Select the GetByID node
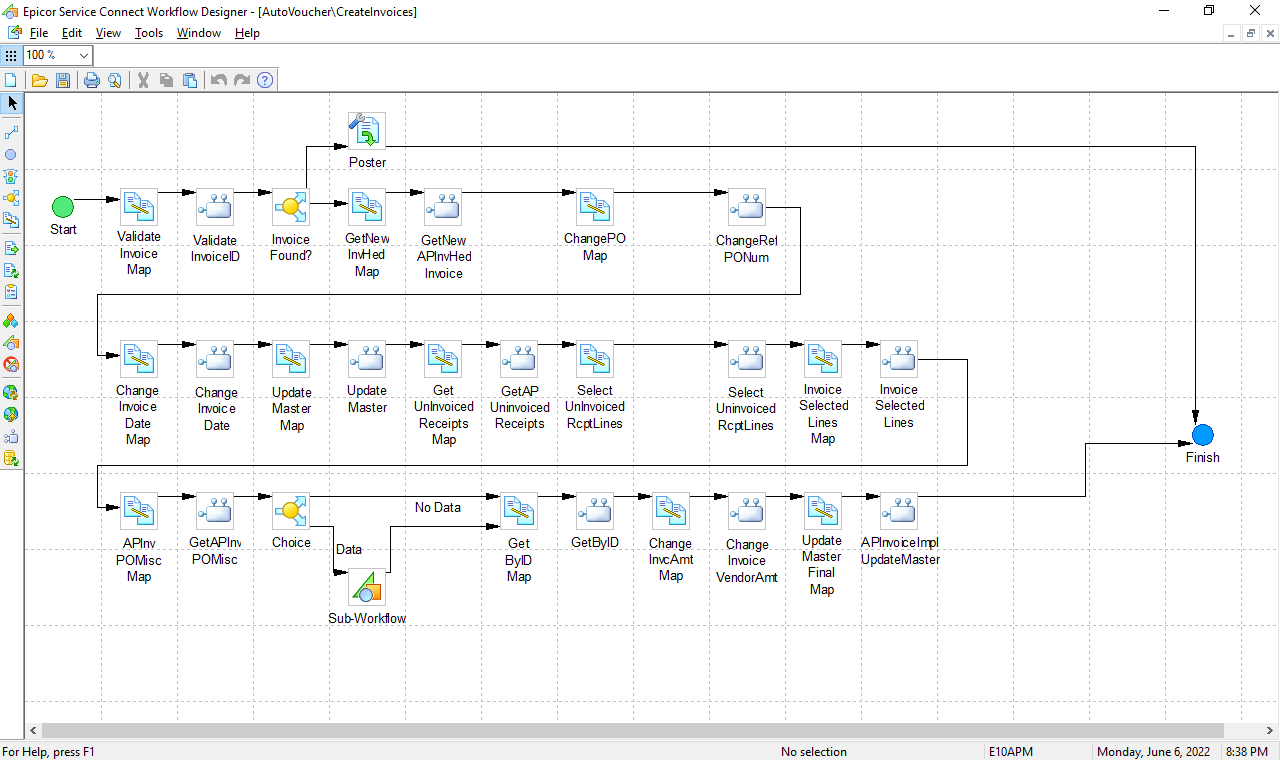1280x760 pixels. pyautogui.click(x=595, y=511)
